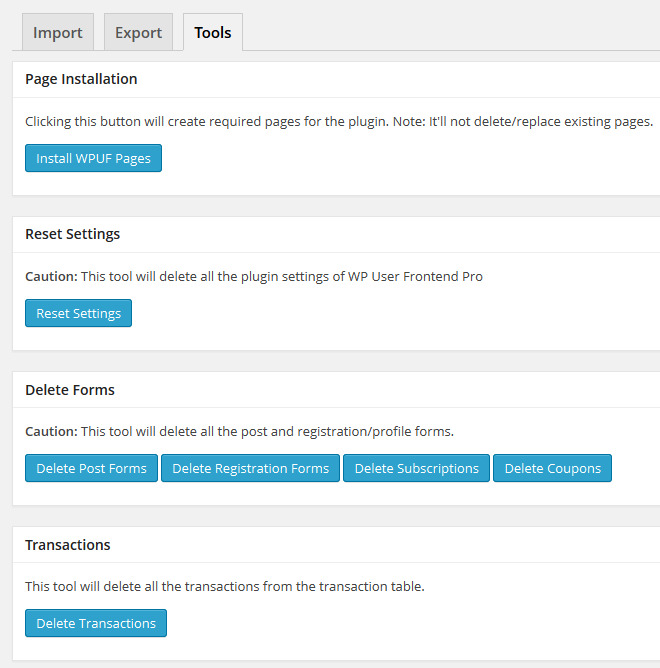
Task: Click the Page Installation heading
Action: coord(81,79)
